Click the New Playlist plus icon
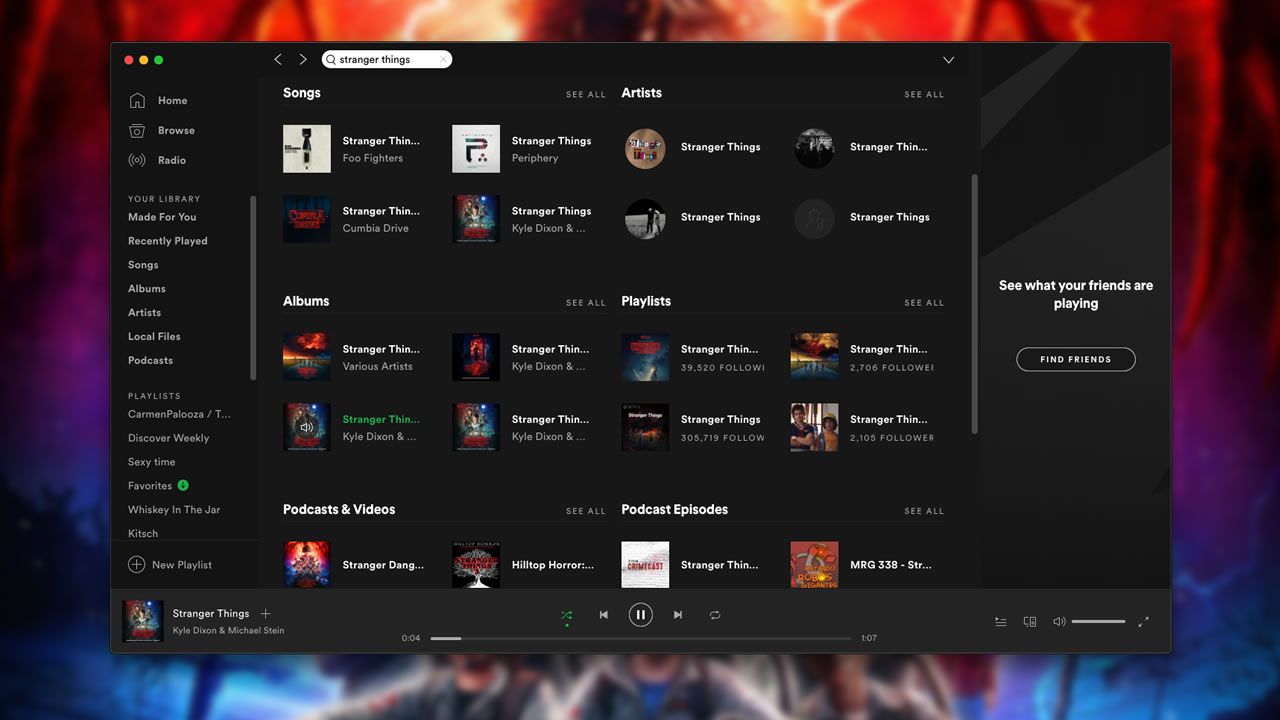 pyautogui.click(x=136, y=565)
